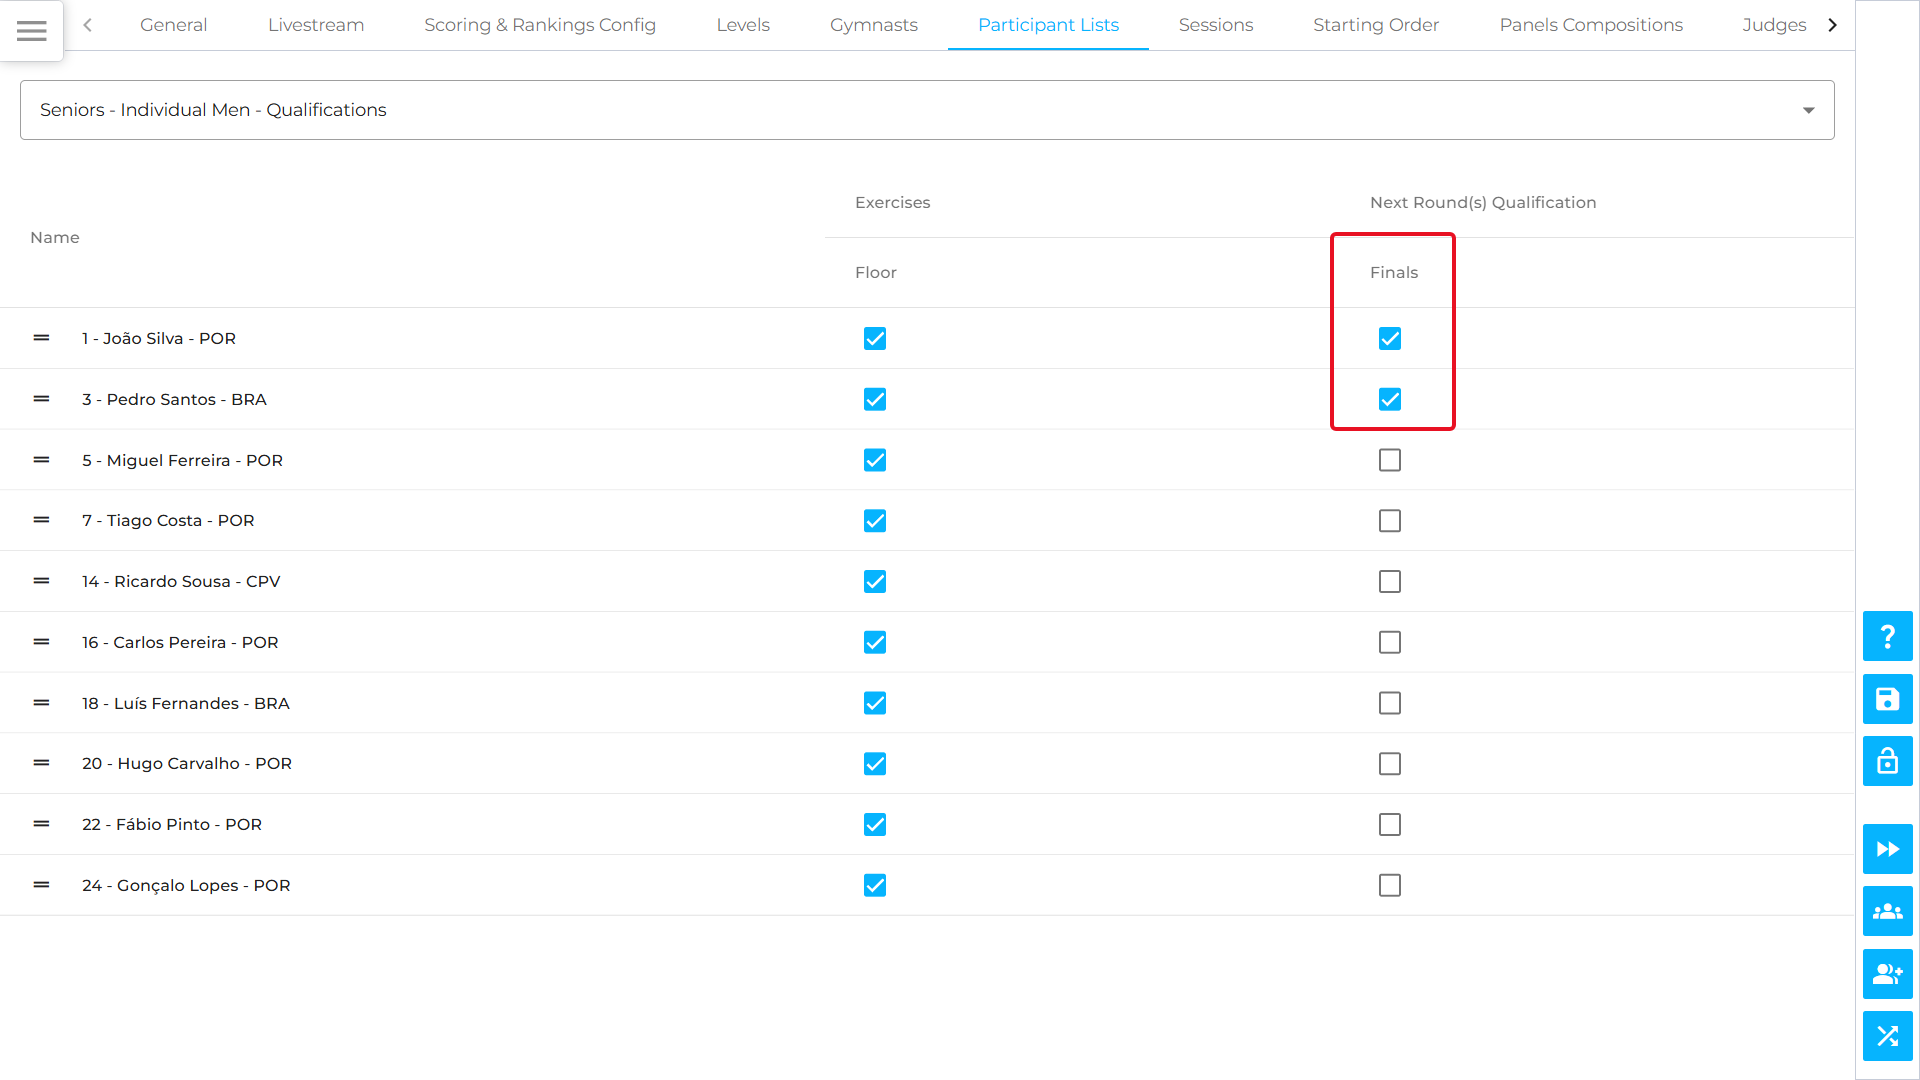Click the Finals column header
The image size is (1920, 1080).
(1394, 272)
